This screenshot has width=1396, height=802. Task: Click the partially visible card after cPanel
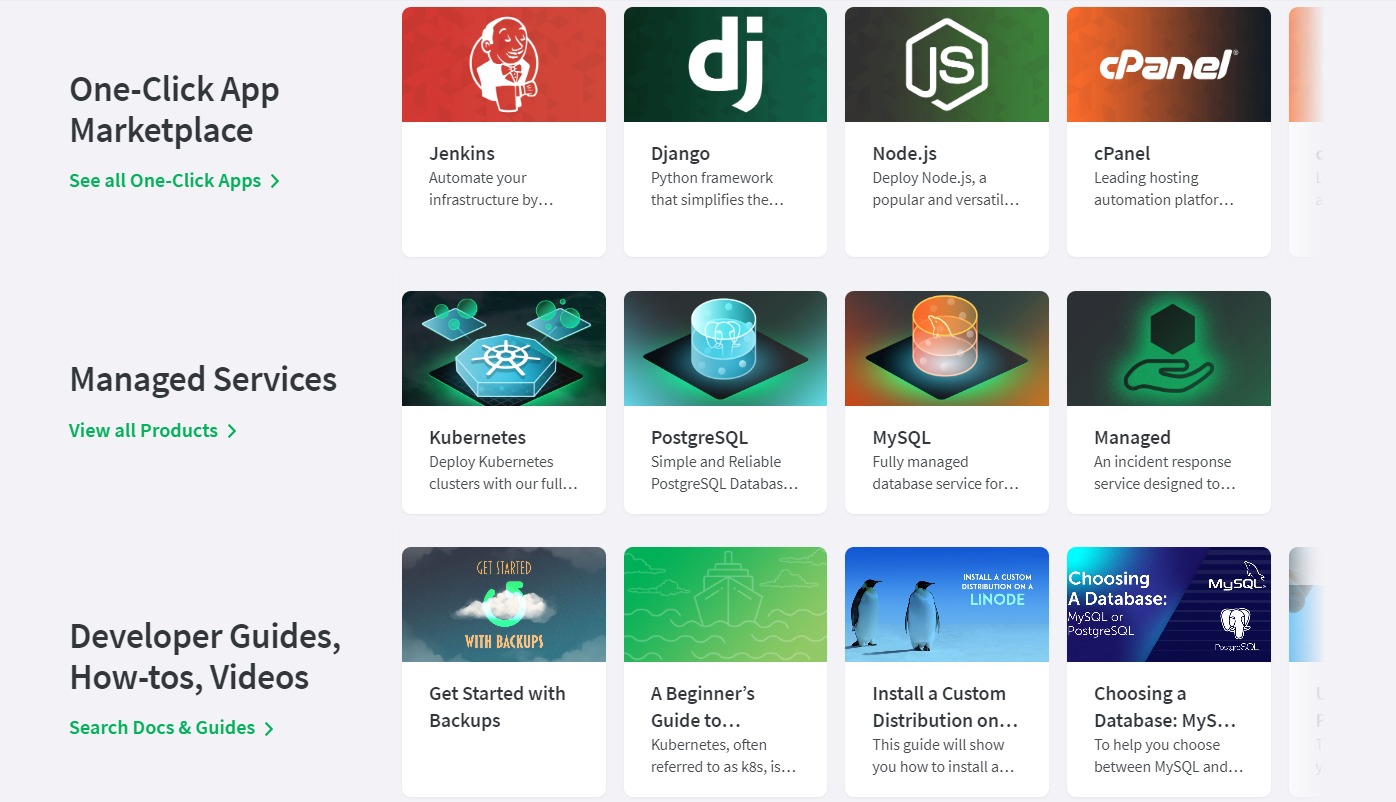click(x=1306, y=130)
